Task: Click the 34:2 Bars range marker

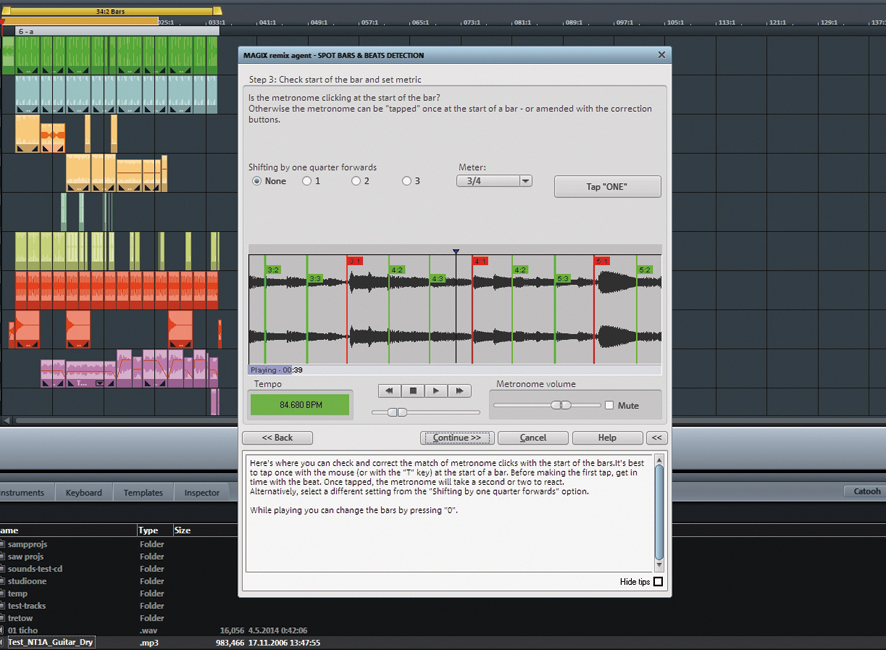Action: point(111,11)
